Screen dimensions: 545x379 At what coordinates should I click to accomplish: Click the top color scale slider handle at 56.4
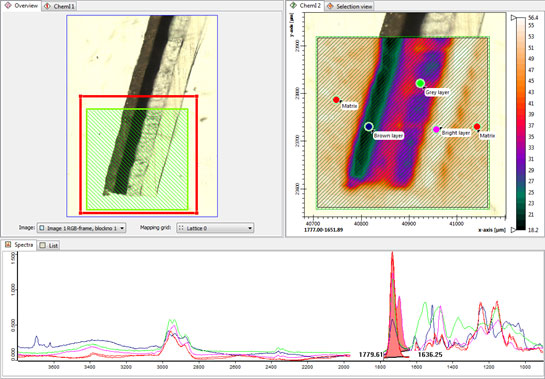click(513, 17)
